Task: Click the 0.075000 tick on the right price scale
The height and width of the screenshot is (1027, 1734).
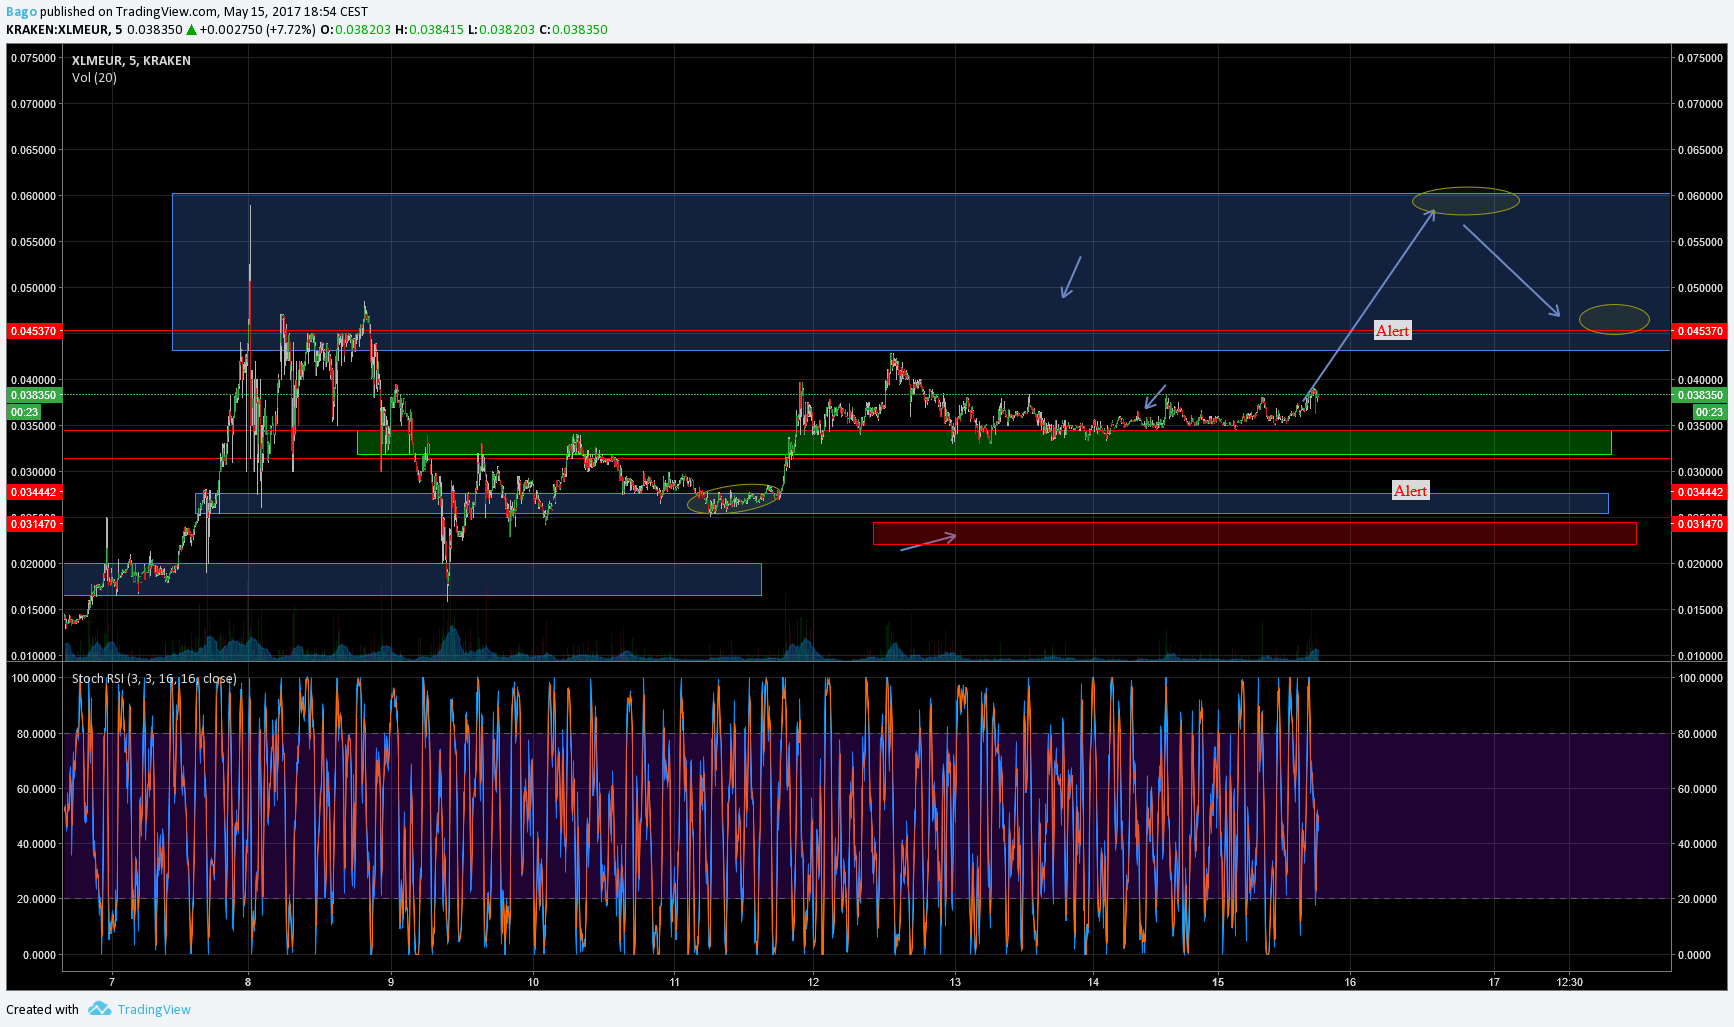Action: [x=1701, y=58]
